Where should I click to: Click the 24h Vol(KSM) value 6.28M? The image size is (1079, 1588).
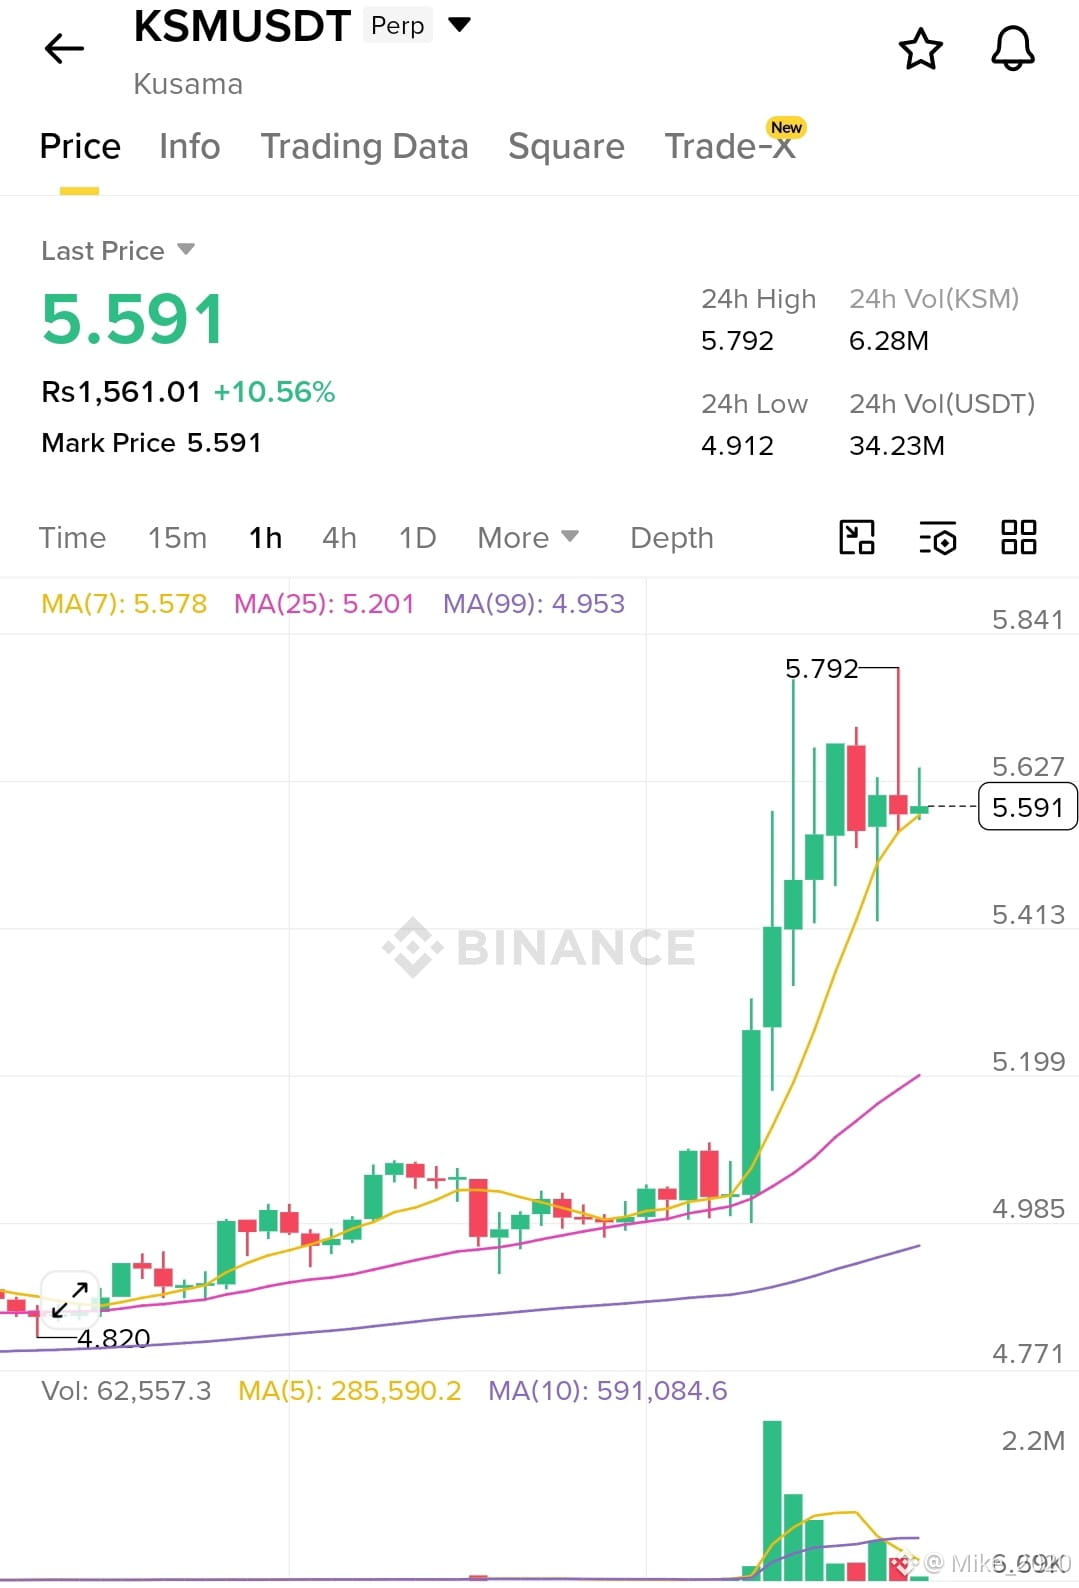[889, 341]
